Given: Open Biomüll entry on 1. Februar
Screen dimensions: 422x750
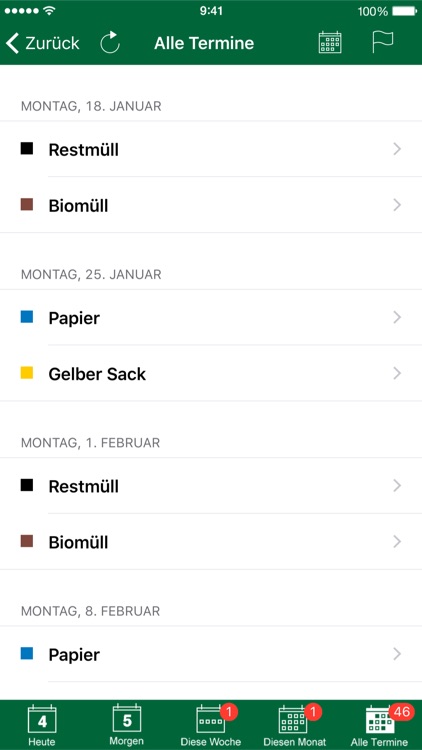Looking at the screenshot, I should [211, 542].
